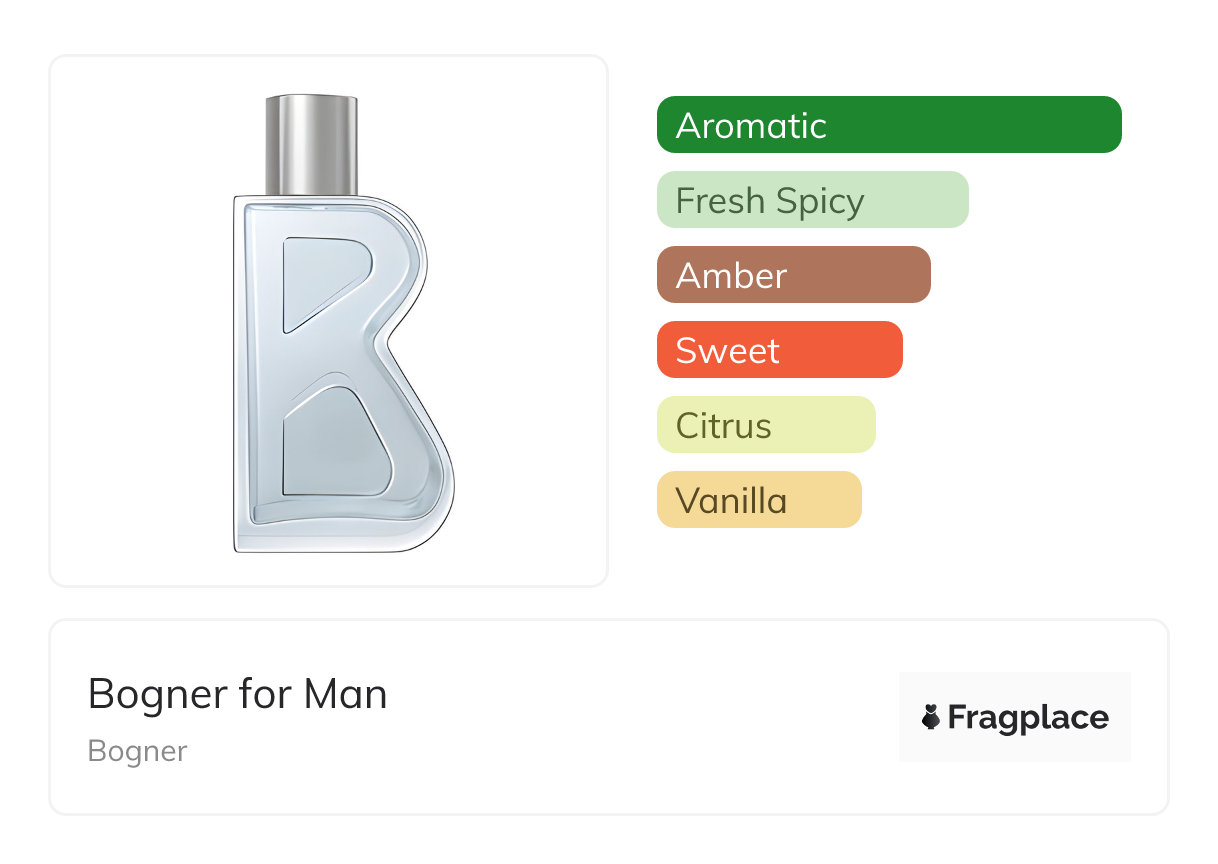The width and height of the screenshot is (1218, 864).
Task: Click the silver cap of the perfume bottle
Action: tap(311, 144)
